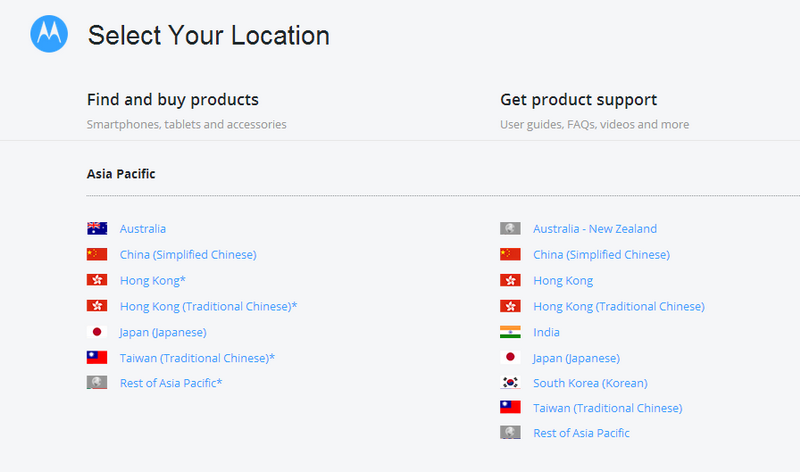Choose Hong Kong* store link
Image resolution: width=800 pixels, height=472 pixels.
coord(153,281)
